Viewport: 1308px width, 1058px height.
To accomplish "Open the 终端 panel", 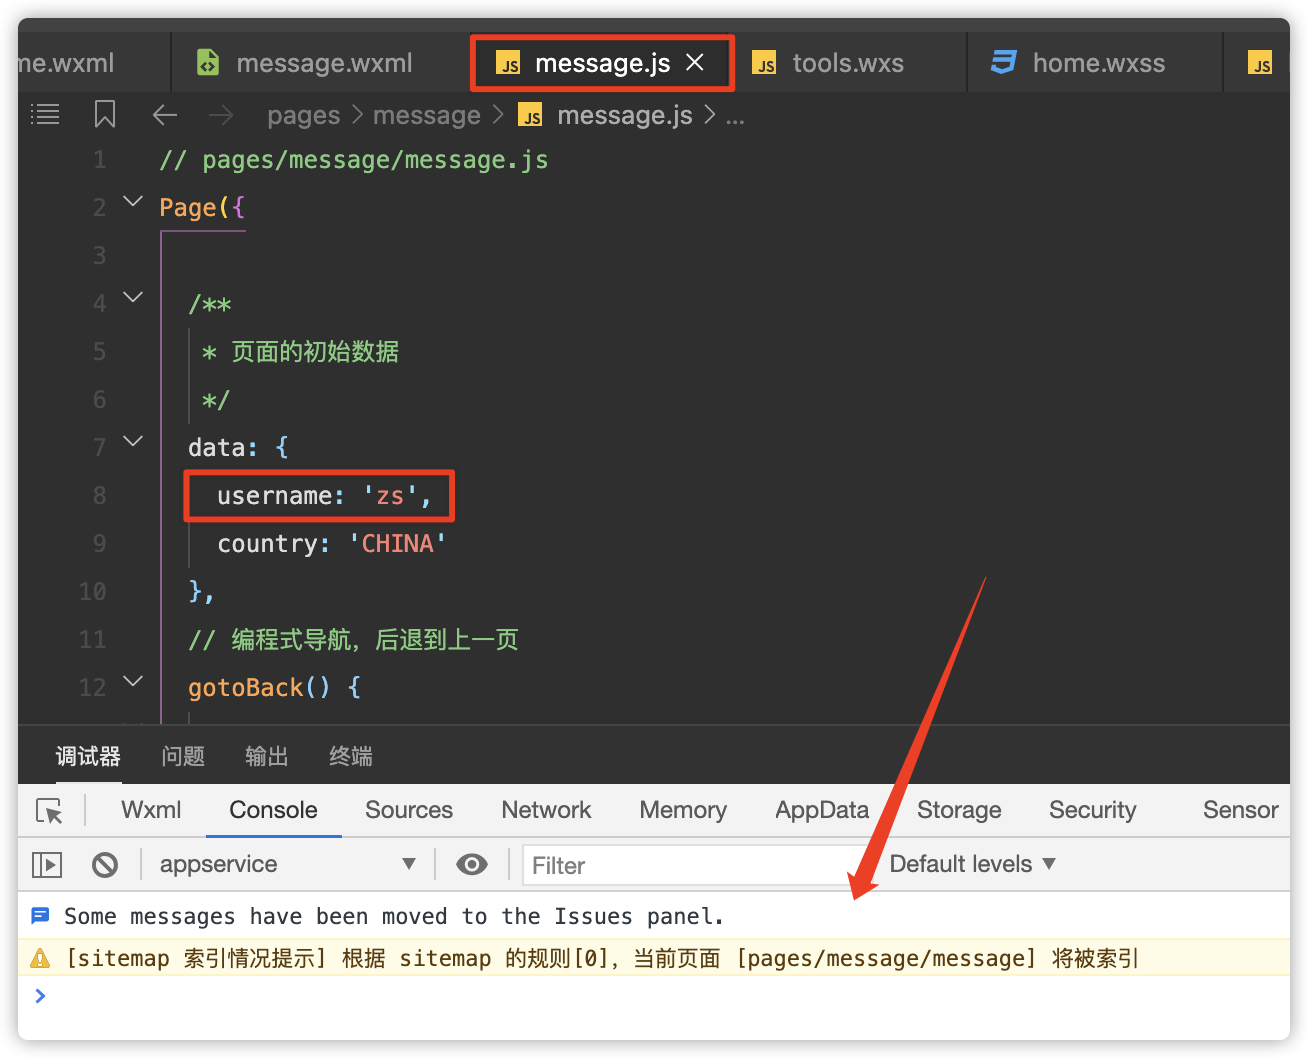I will tap(350, 757).
